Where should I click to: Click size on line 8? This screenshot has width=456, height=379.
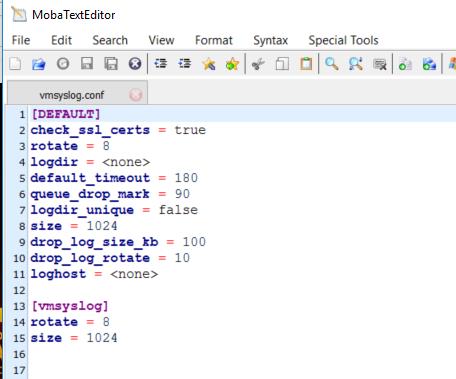click(x=46, y=226)
